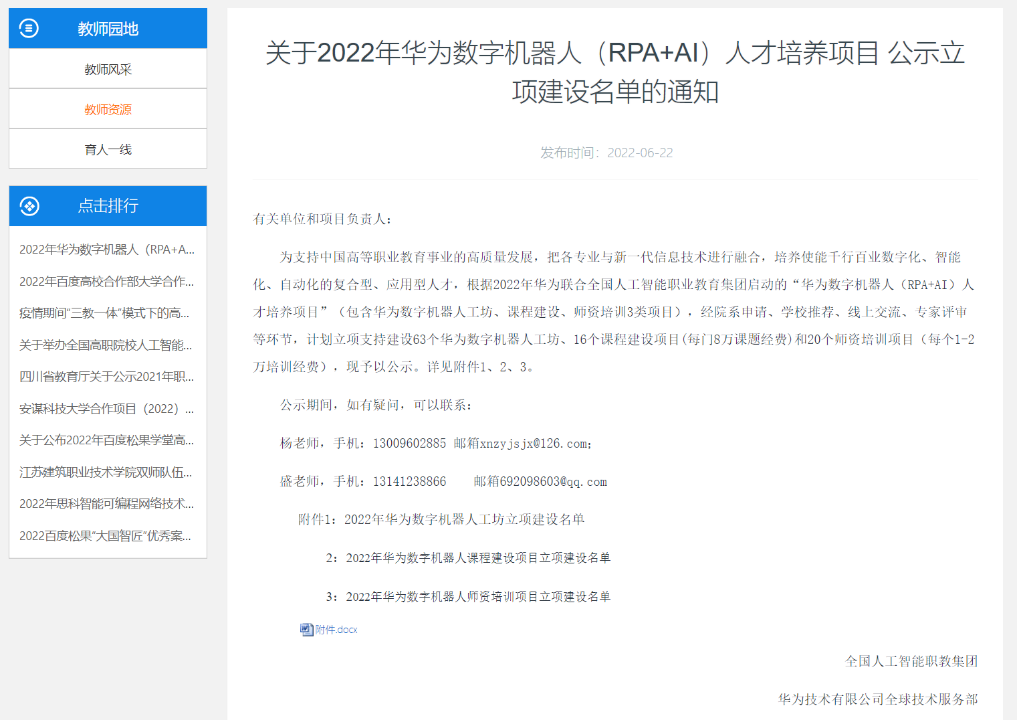Click phone number 13141238866
This screenshot has height=720, width=1017.
point(409,482)
